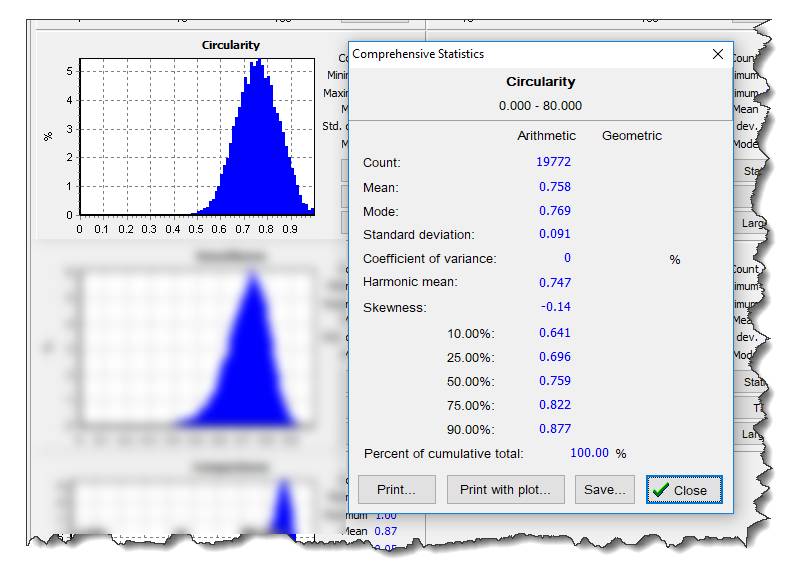Screen dimensions: 791x570
Task: Click the Arithmetic column header
Action: point(546,136)
